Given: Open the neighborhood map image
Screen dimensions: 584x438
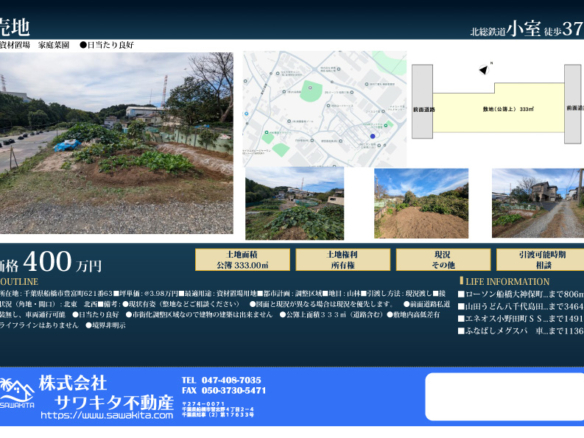Looking at the screenshot, I should [325, 109].
